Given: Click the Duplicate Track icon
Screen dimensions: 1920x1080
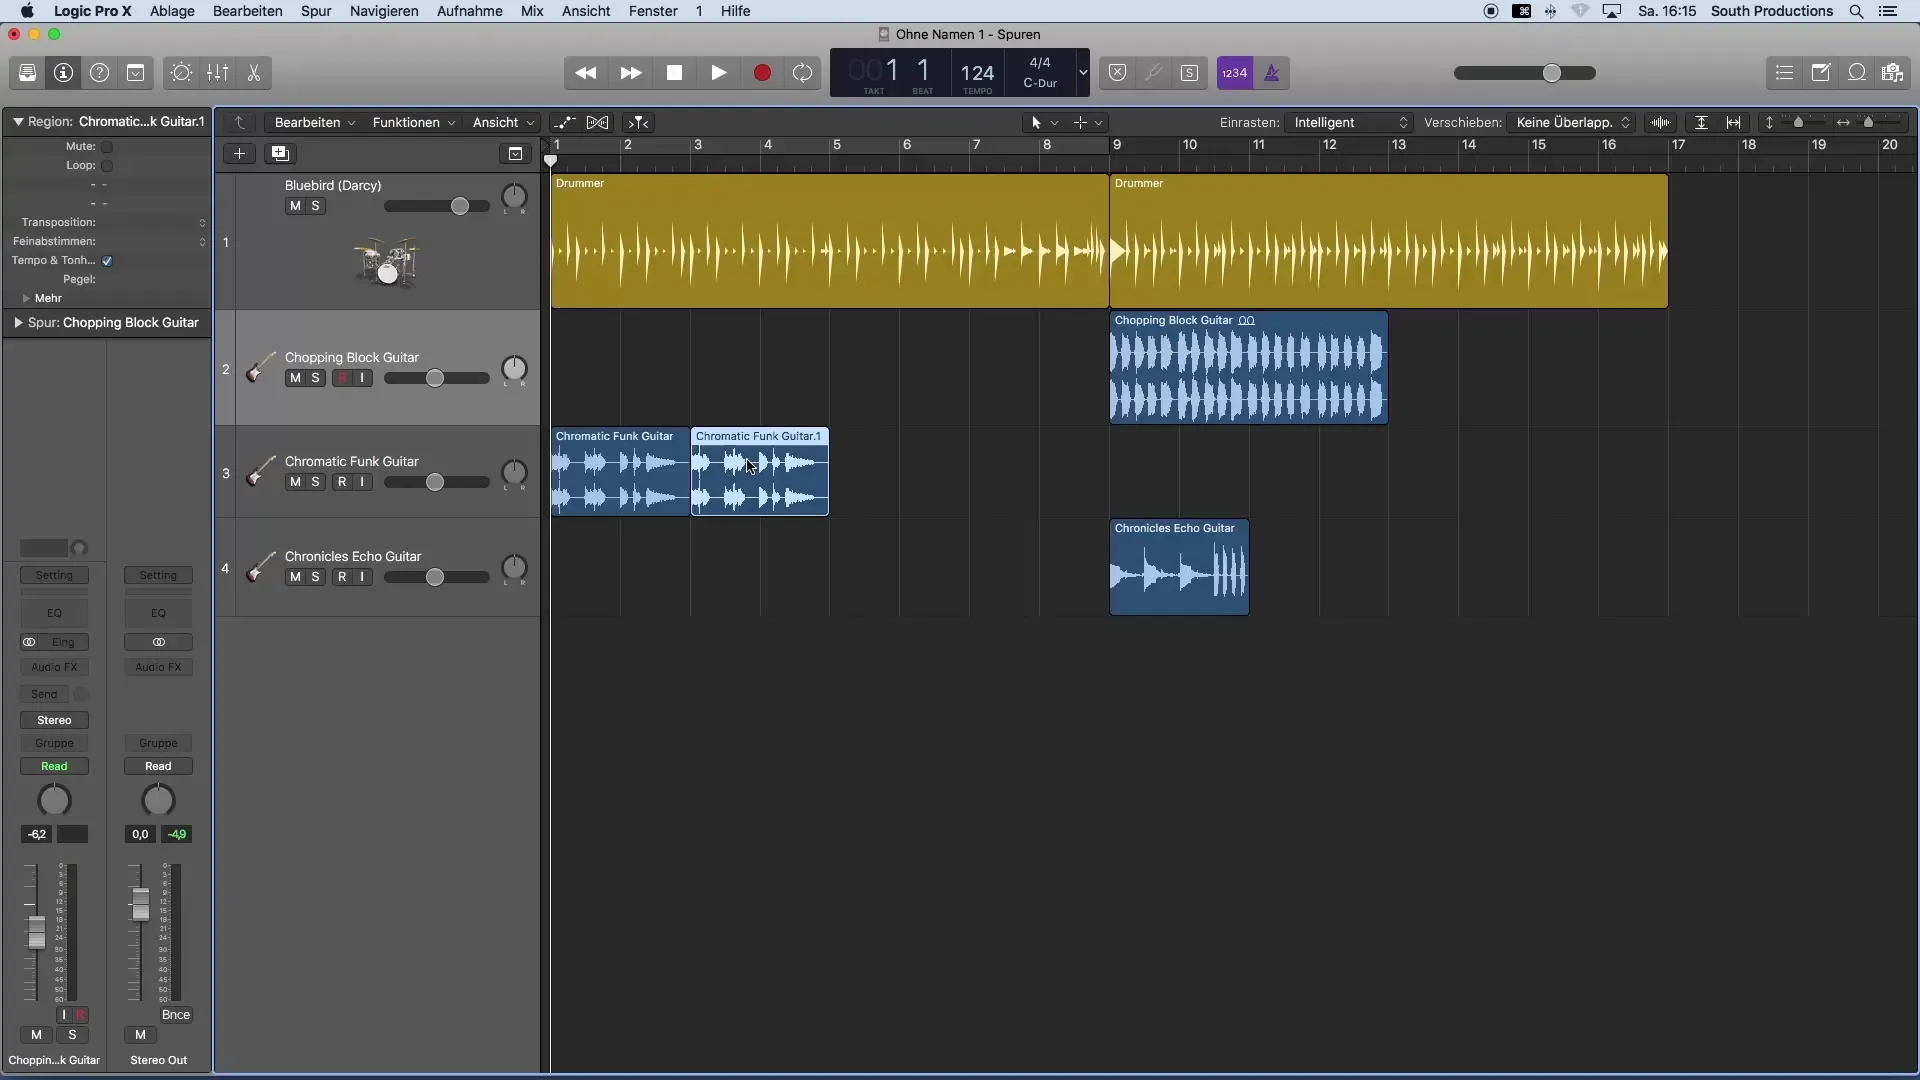Looking at the screenshot, I should pyautogui.click(x=280, y=153).
